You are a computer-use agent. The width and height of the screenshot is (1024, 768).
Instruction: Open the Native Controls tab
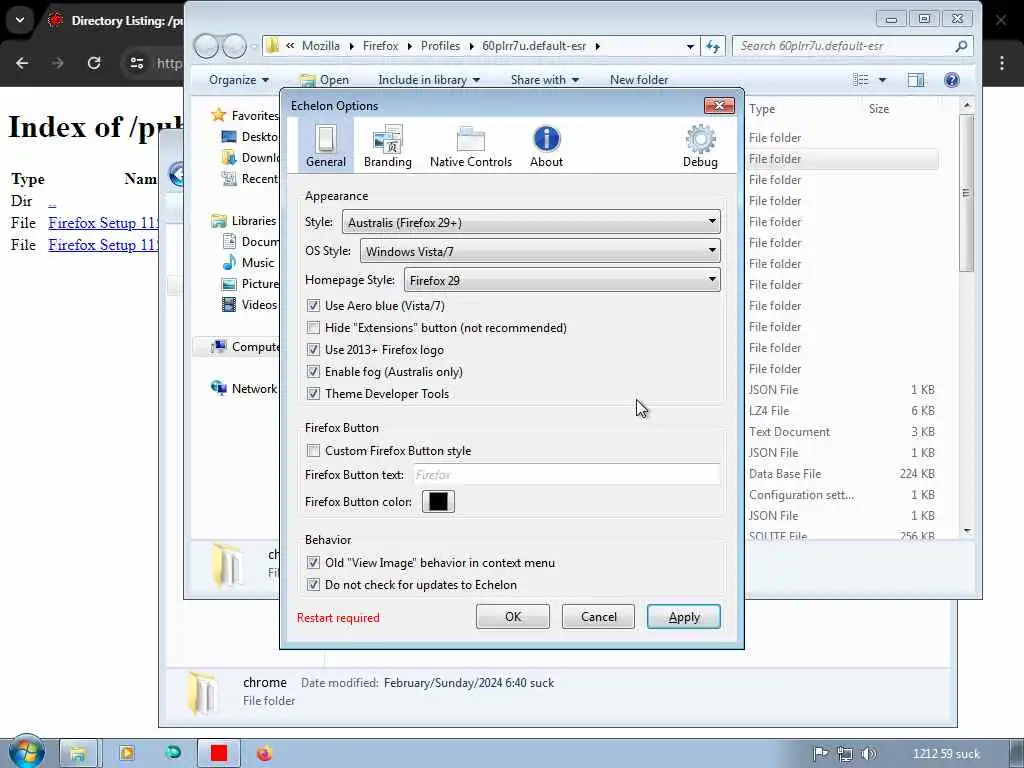(470, 146)
